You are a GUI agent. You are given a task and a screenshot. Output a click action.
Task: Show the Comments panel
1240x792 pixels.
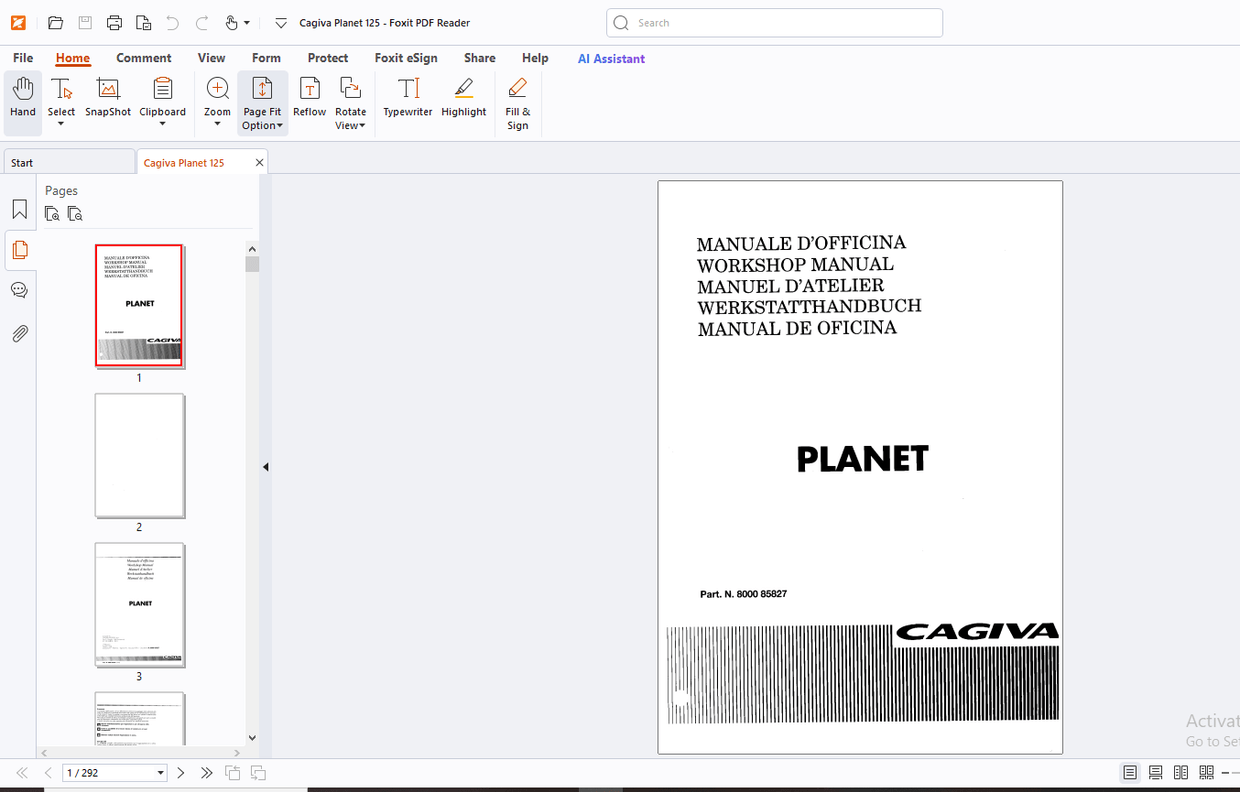click(x=19, y=290)
